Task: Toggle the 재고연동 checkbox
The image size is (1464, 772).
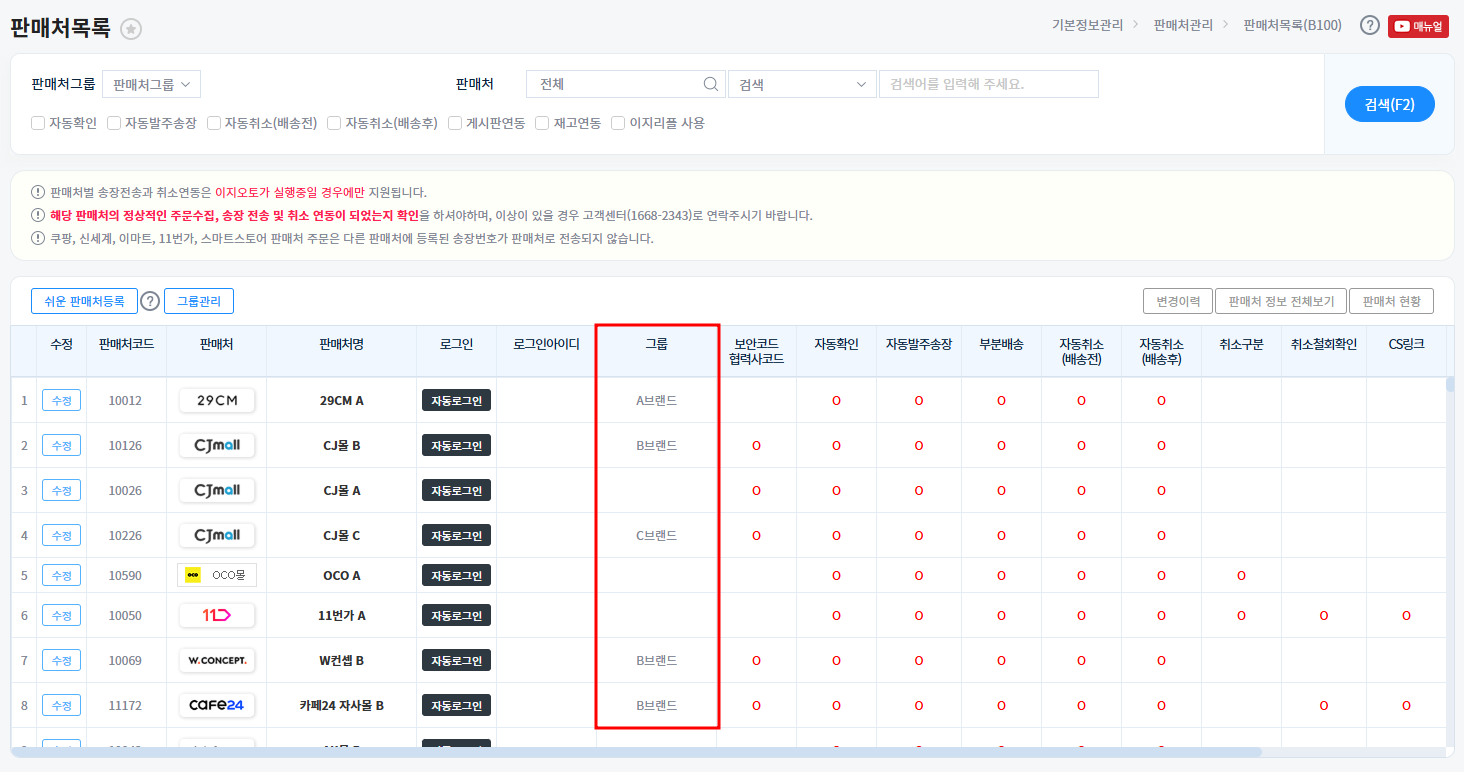Action: click(x=542, y=123)
